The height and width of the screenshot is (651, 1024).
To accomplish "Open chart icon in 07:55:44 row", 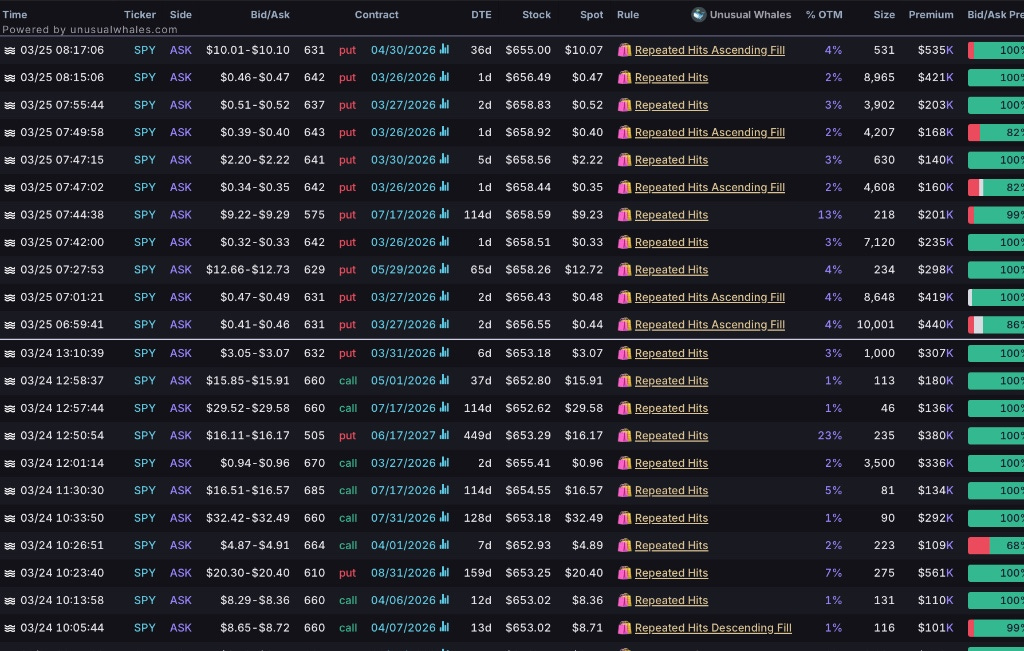I will pyautogui.click(x=445, y=104).
